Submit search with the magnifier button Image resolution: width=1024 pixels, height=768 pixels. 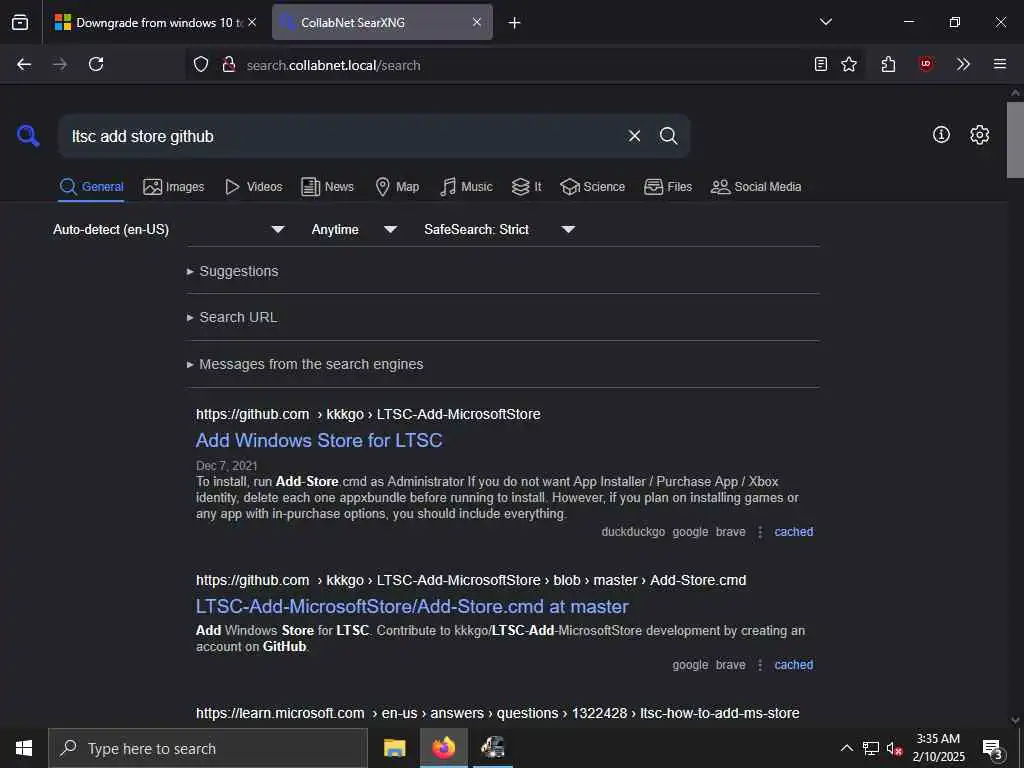click(668, 136)
